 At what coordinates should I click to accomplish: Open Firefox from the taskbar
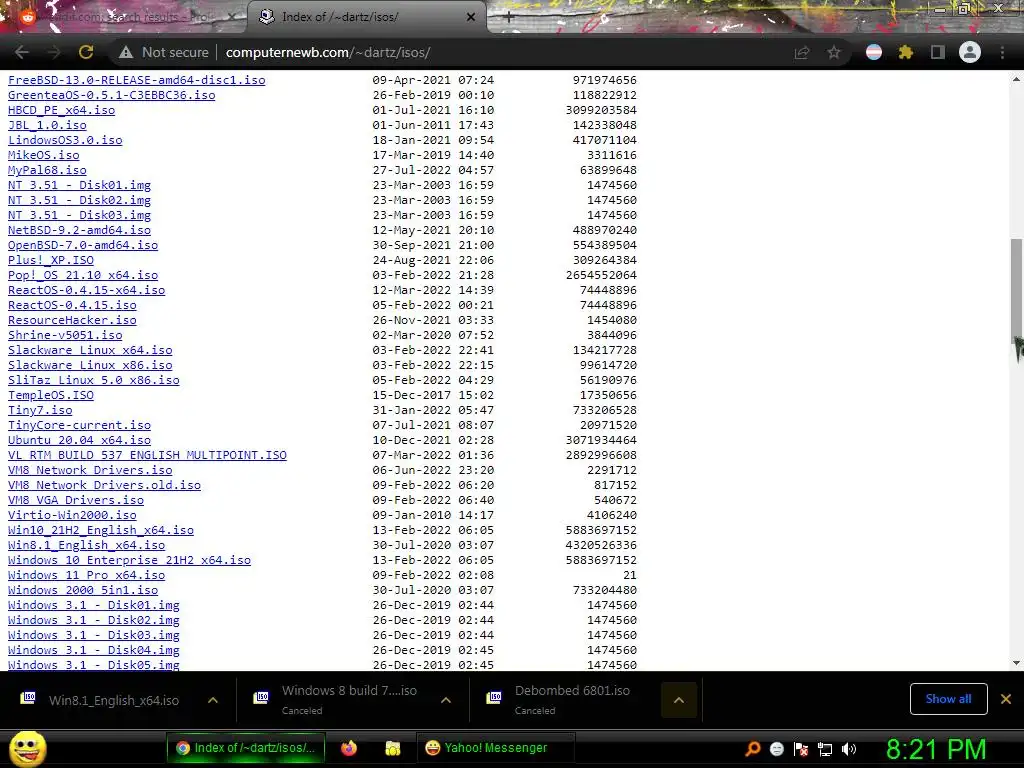[x=349, y=748]
